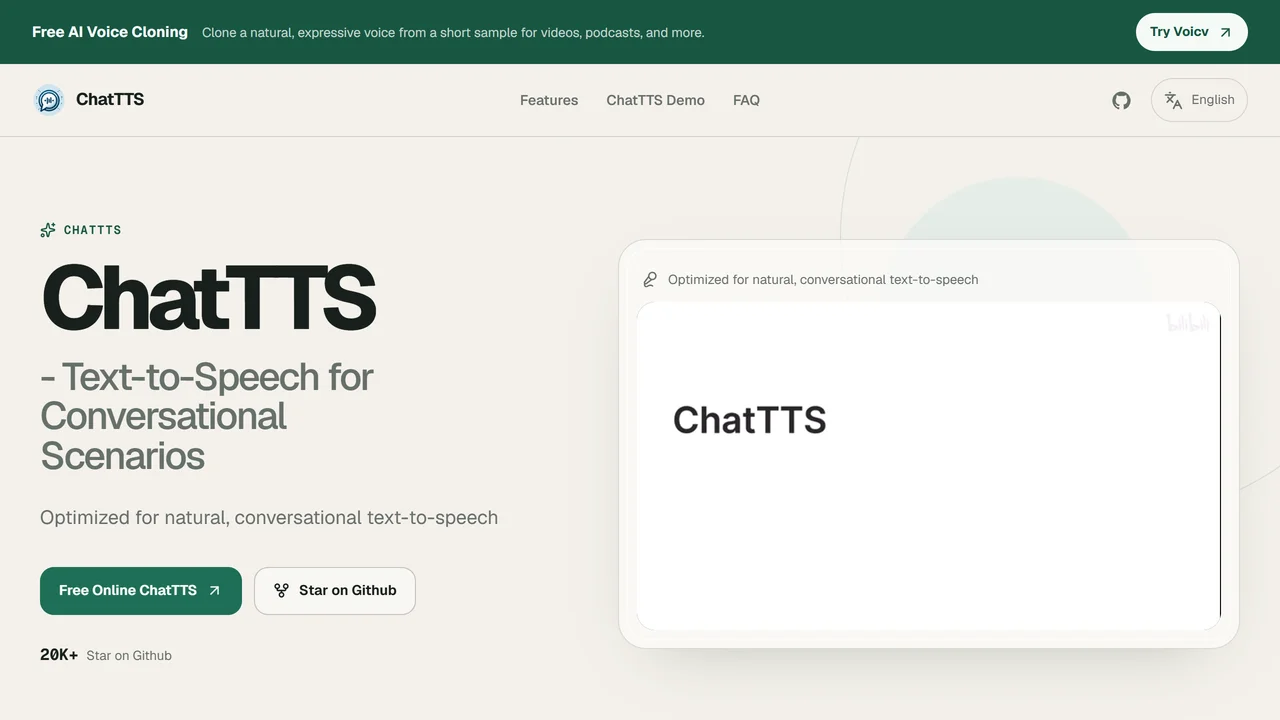Viewport: 1280px width, 720px height.
Task: Click the 20K+ star count text
Action: tap(59, 655)
